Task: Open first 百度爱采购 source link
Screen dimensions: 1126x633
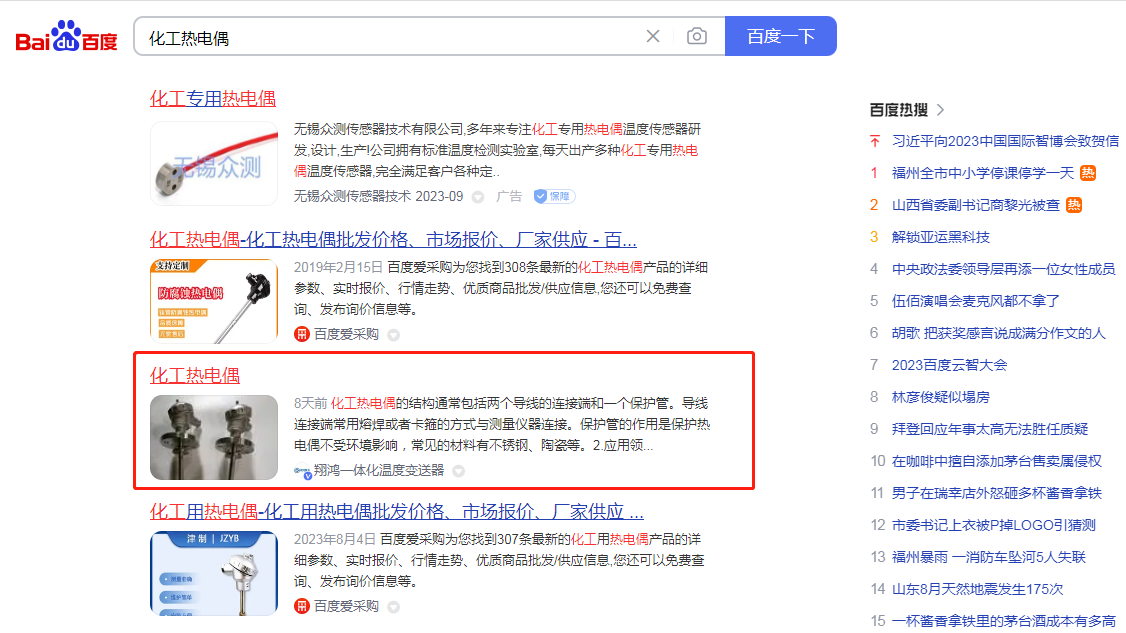Action: pyautogui.click(x=346, y=334)
